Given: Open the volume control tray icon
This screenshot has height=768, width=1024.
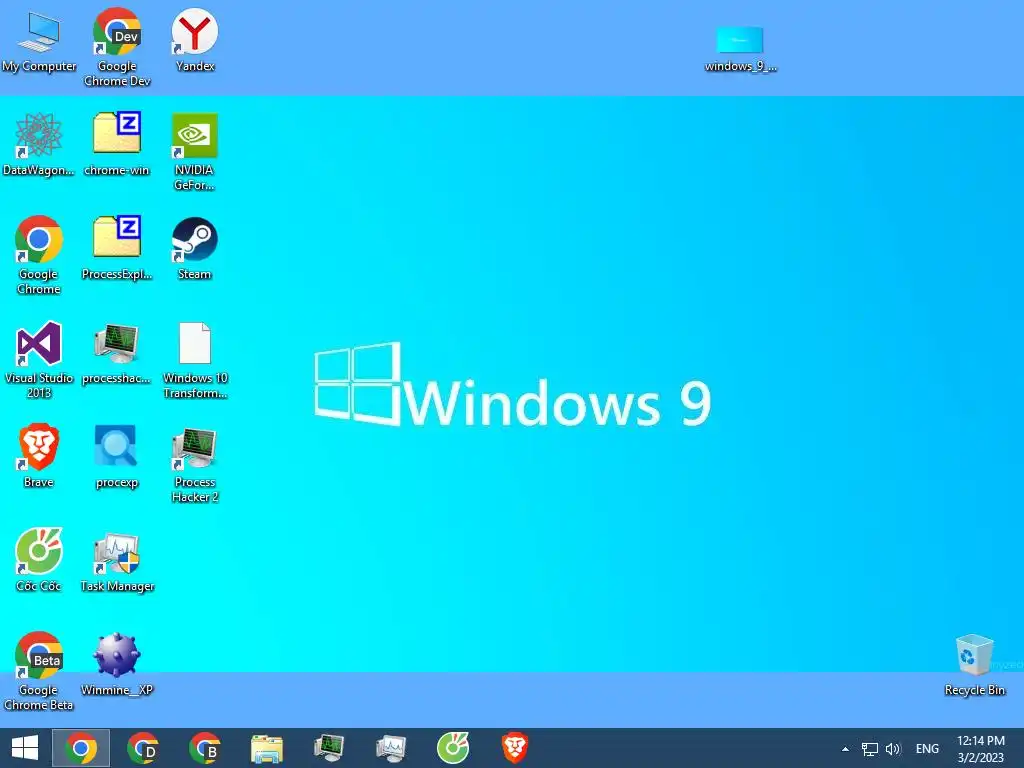Looking at the screenshot, I should coord(893,749).
